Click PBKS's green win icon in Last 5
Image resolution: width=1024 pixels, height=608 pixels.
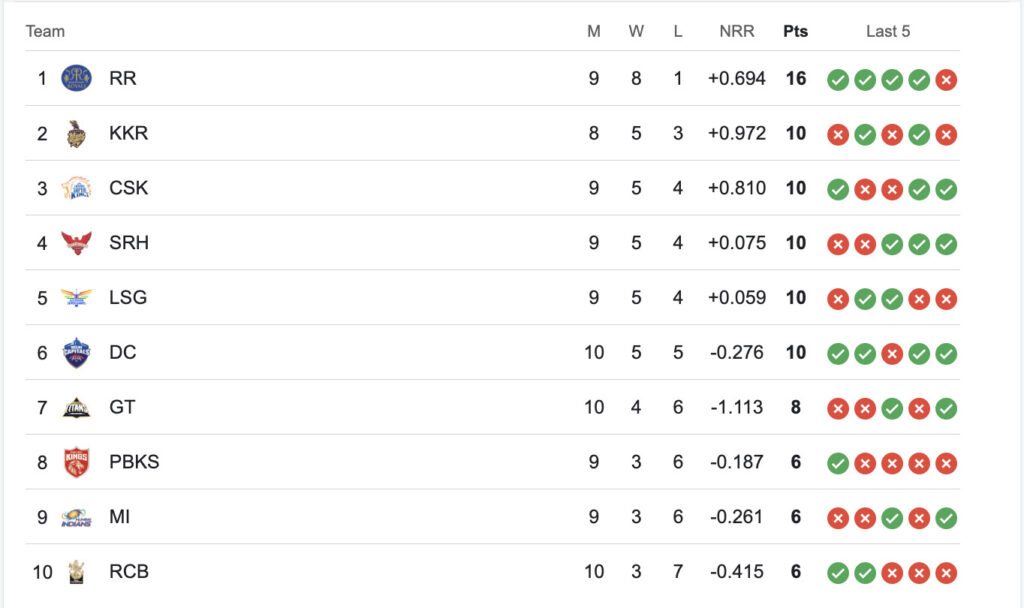click(x=838, y=463)
